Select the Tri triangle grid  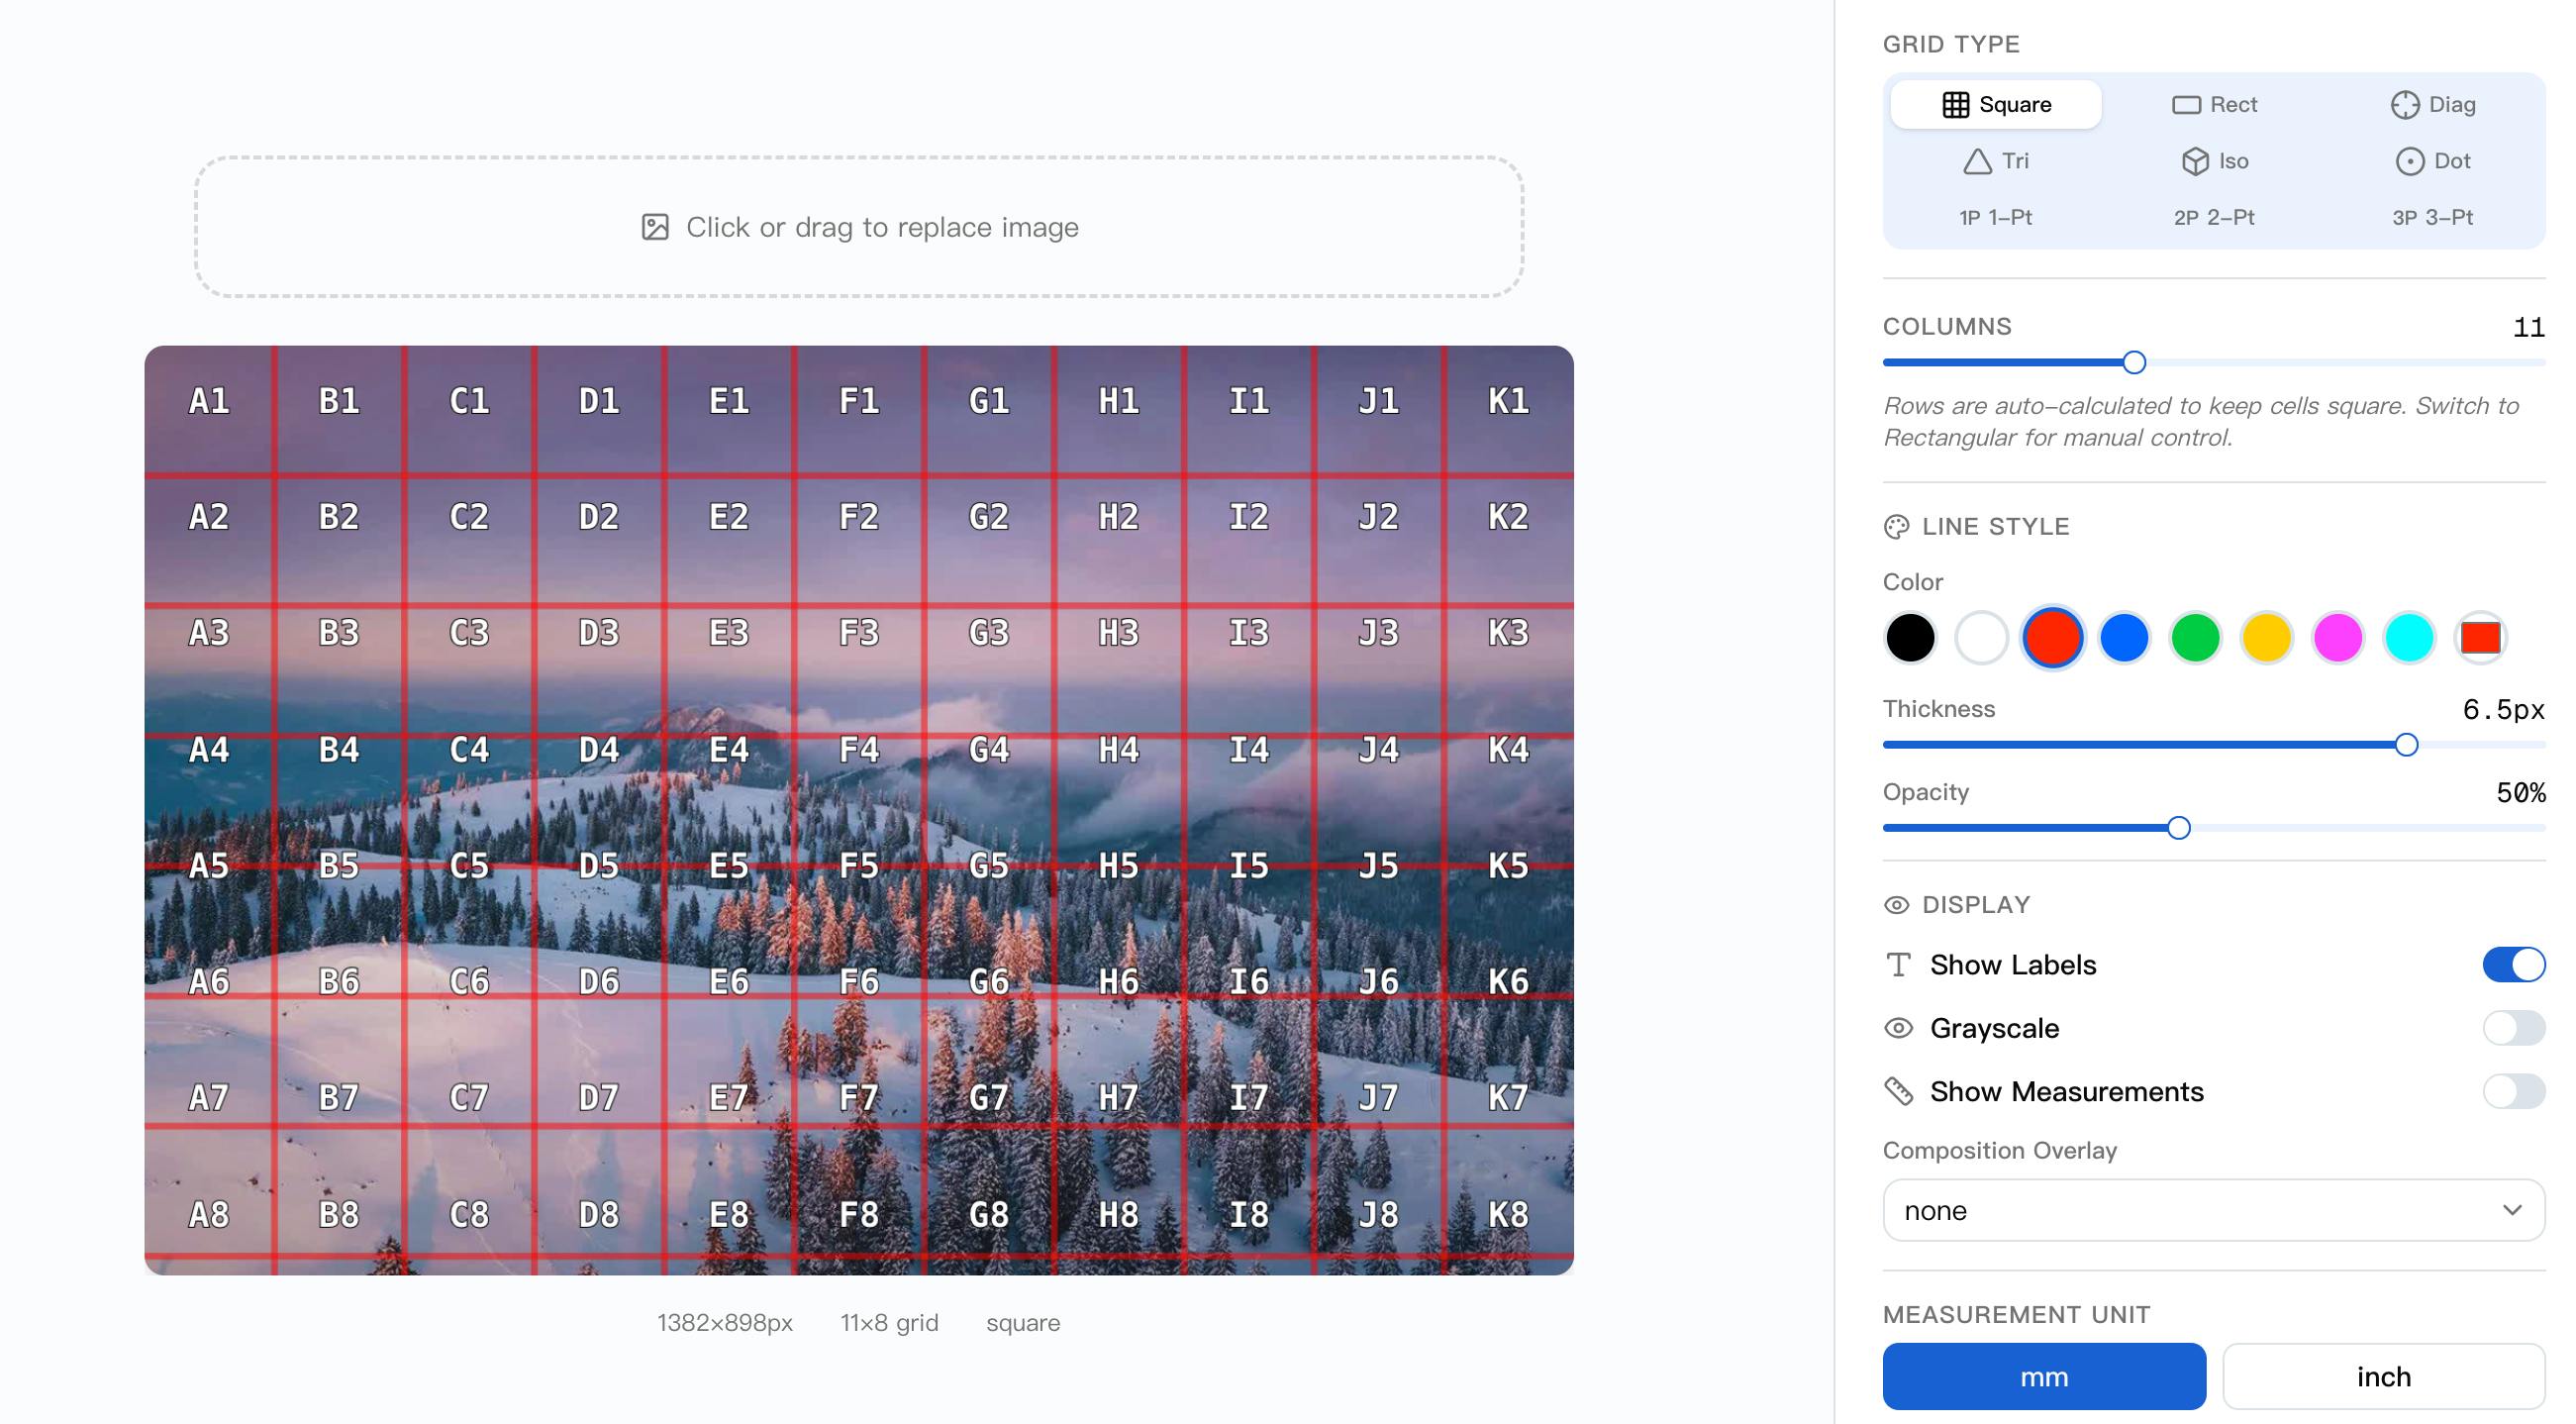click(1995, 161)
